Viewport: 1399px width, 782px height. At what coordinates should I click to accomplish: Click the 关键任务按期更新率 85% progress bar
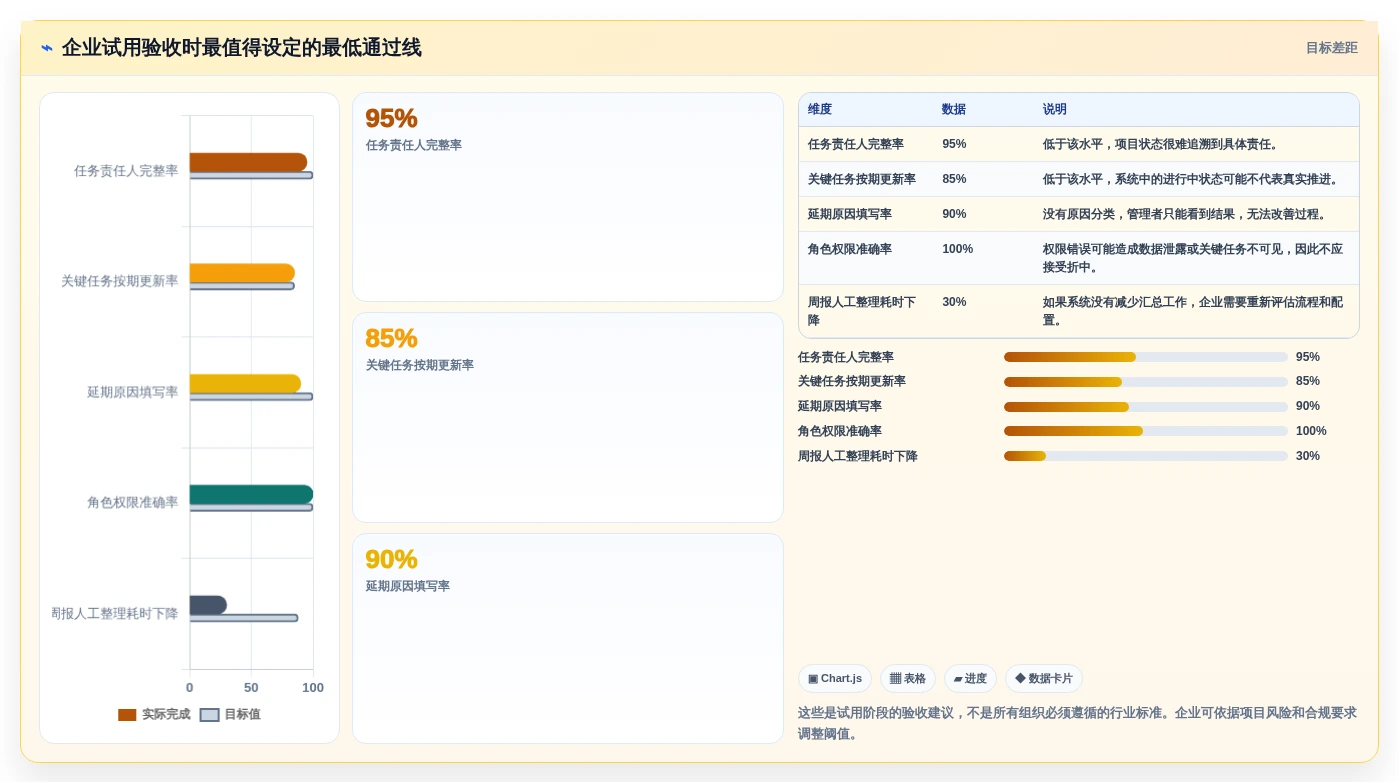[1146, 382]
